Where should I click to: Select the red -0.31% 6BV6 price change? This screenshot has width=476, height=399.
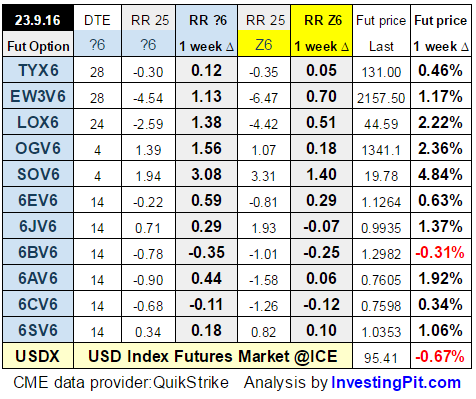coord(440,252)
